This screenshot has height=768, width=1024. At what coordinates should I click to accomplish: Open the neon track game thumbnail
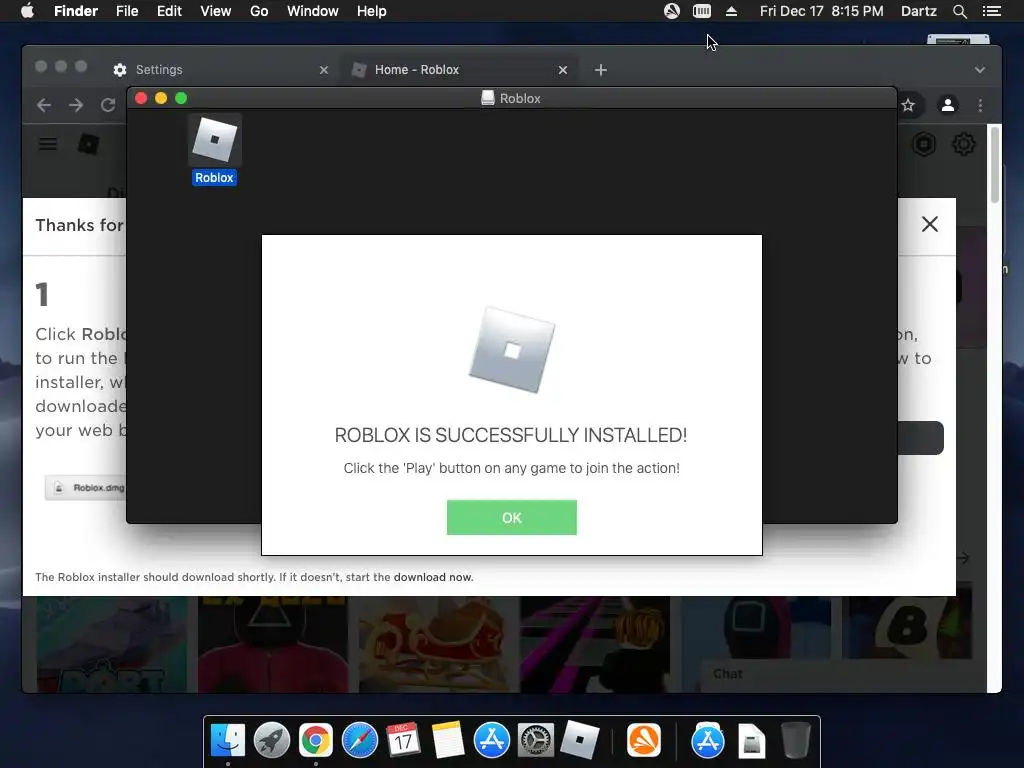point(595,644)
